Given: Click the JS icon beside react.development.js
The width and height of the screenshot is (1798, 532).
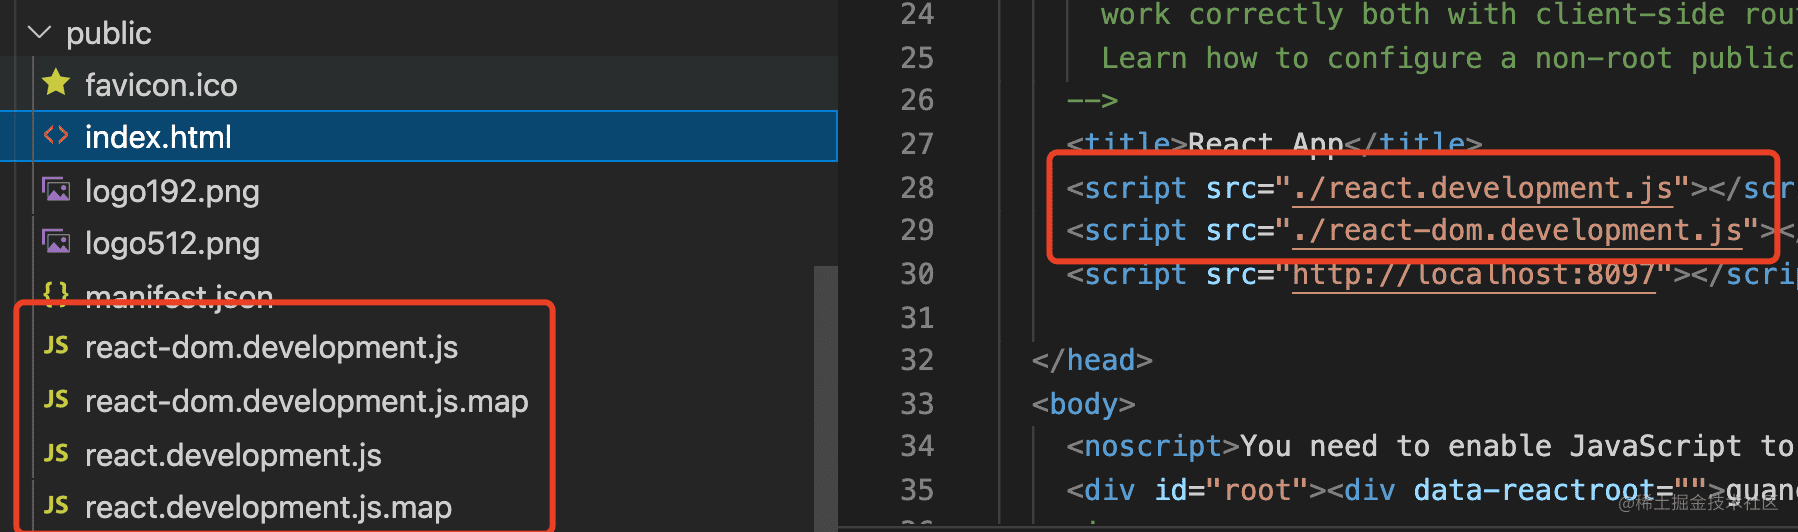Looking at the screenshot, I should (57, 454).
